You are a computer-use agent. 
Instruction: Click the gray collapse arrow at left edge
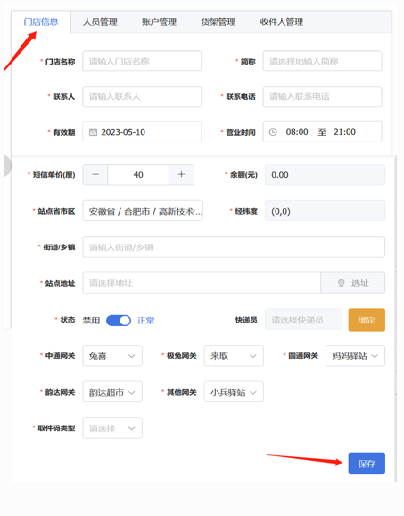8,165
